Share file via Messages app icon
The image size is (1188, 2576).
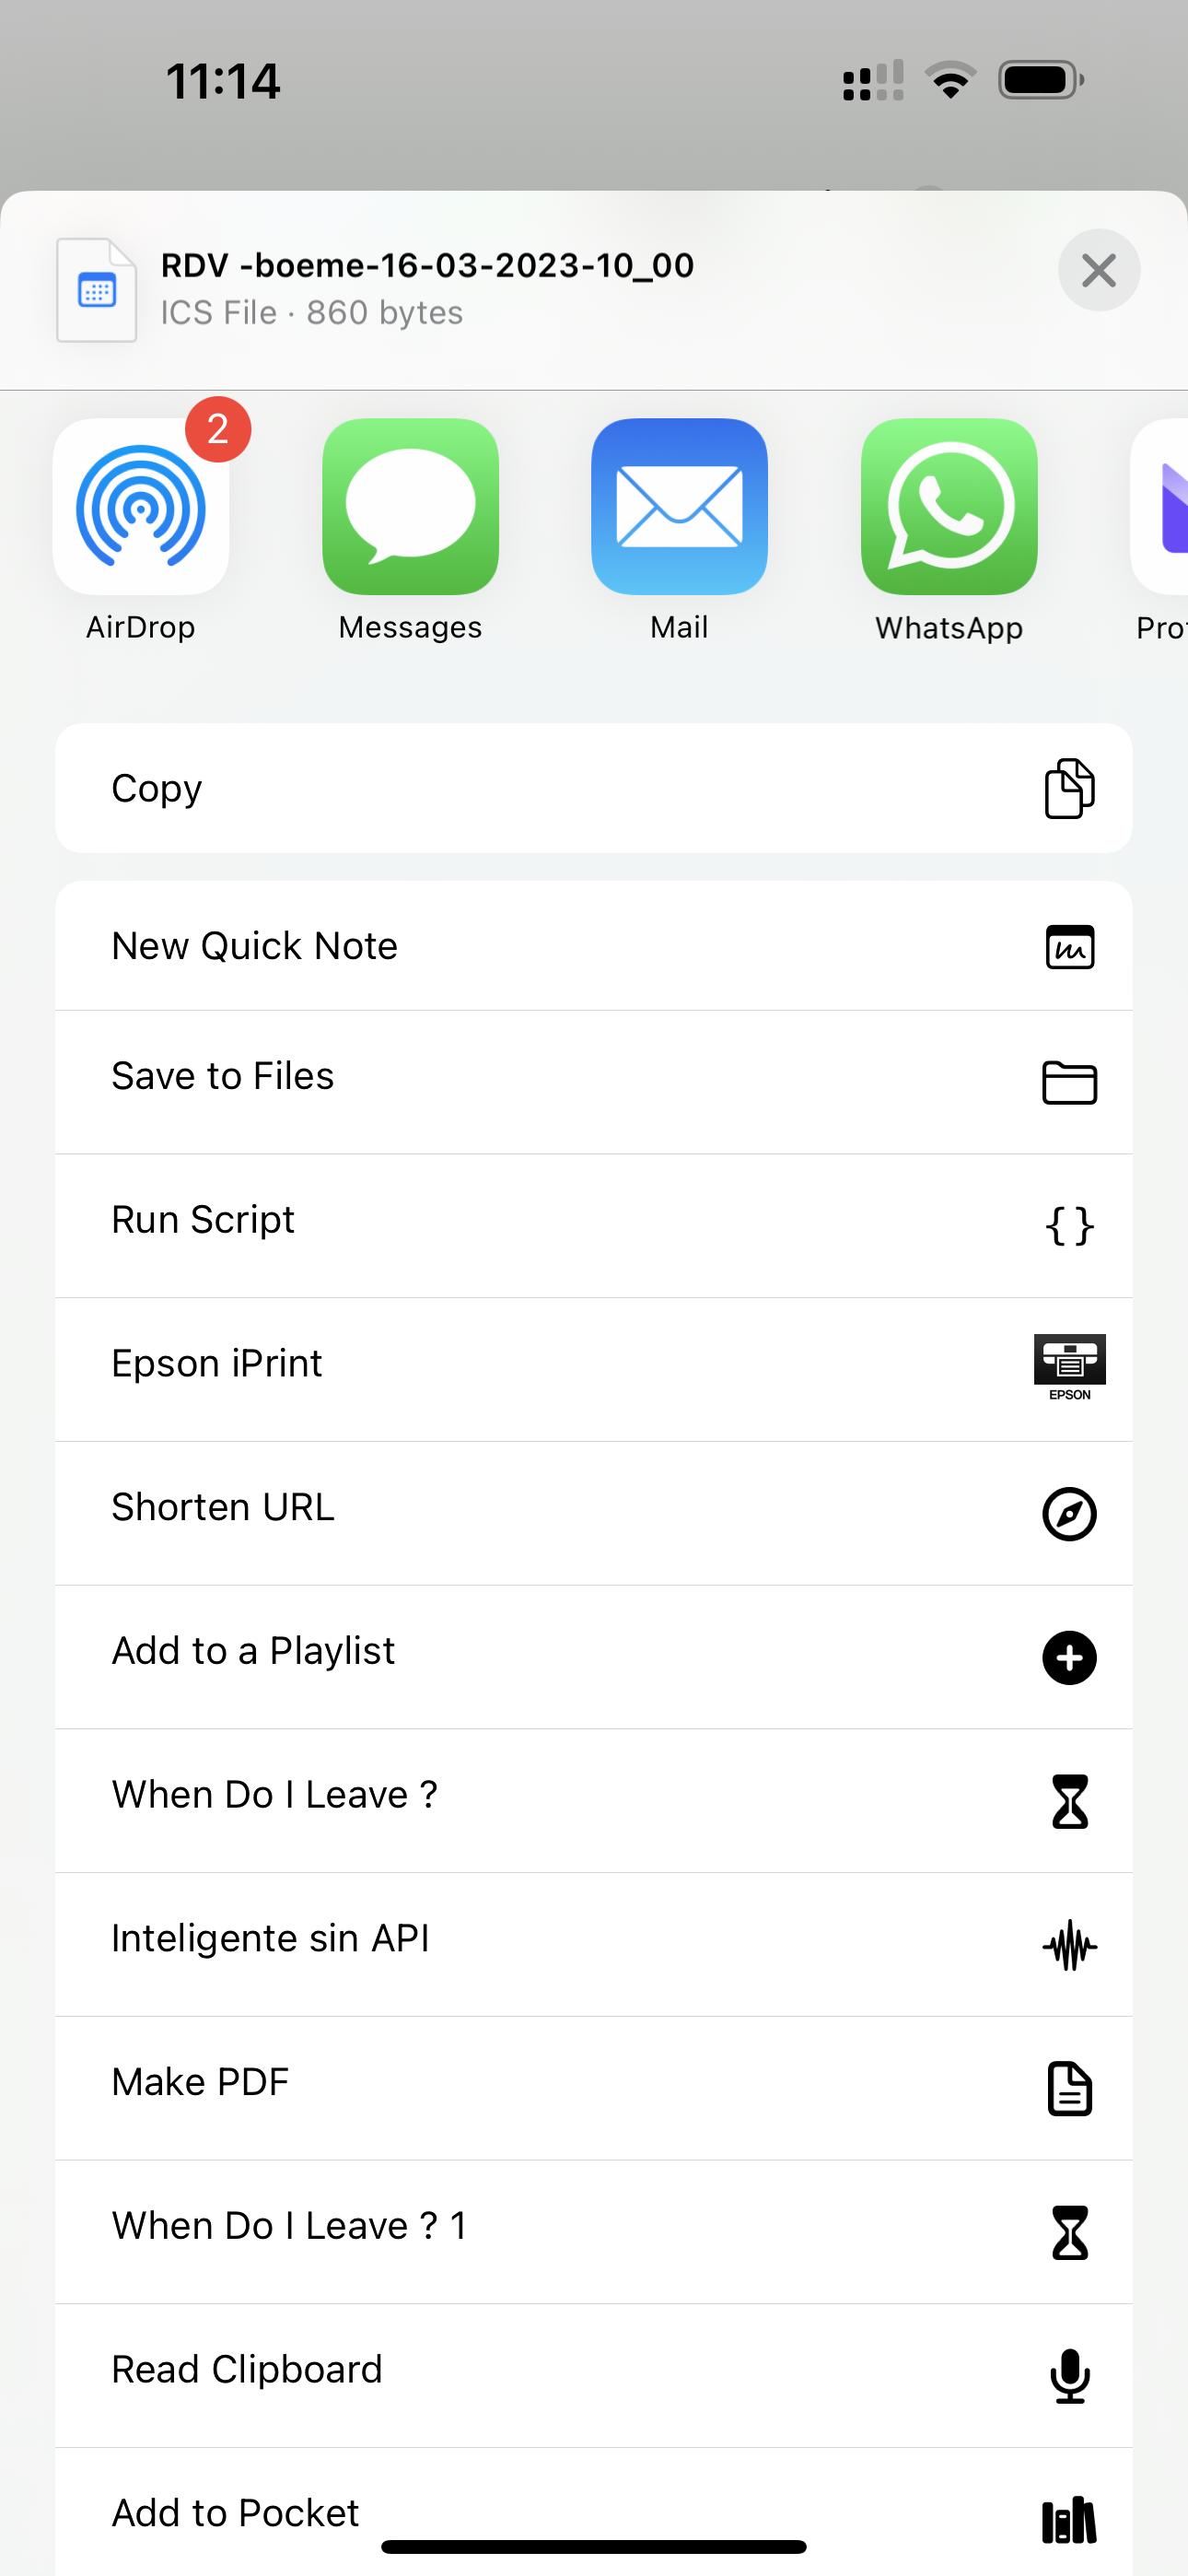point(410,507)
